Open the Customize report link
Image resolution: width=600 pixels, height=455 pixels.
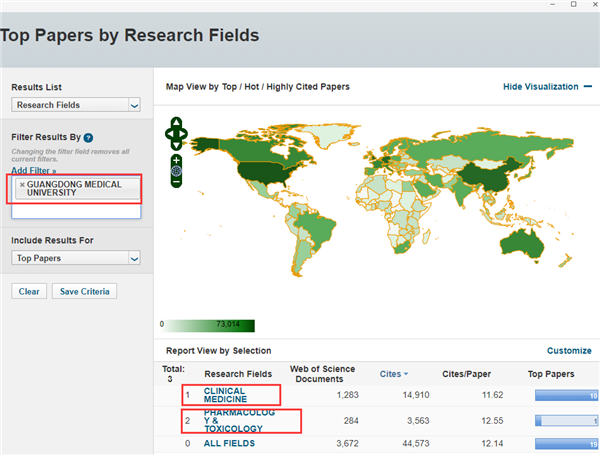click(x=569, y=351)
